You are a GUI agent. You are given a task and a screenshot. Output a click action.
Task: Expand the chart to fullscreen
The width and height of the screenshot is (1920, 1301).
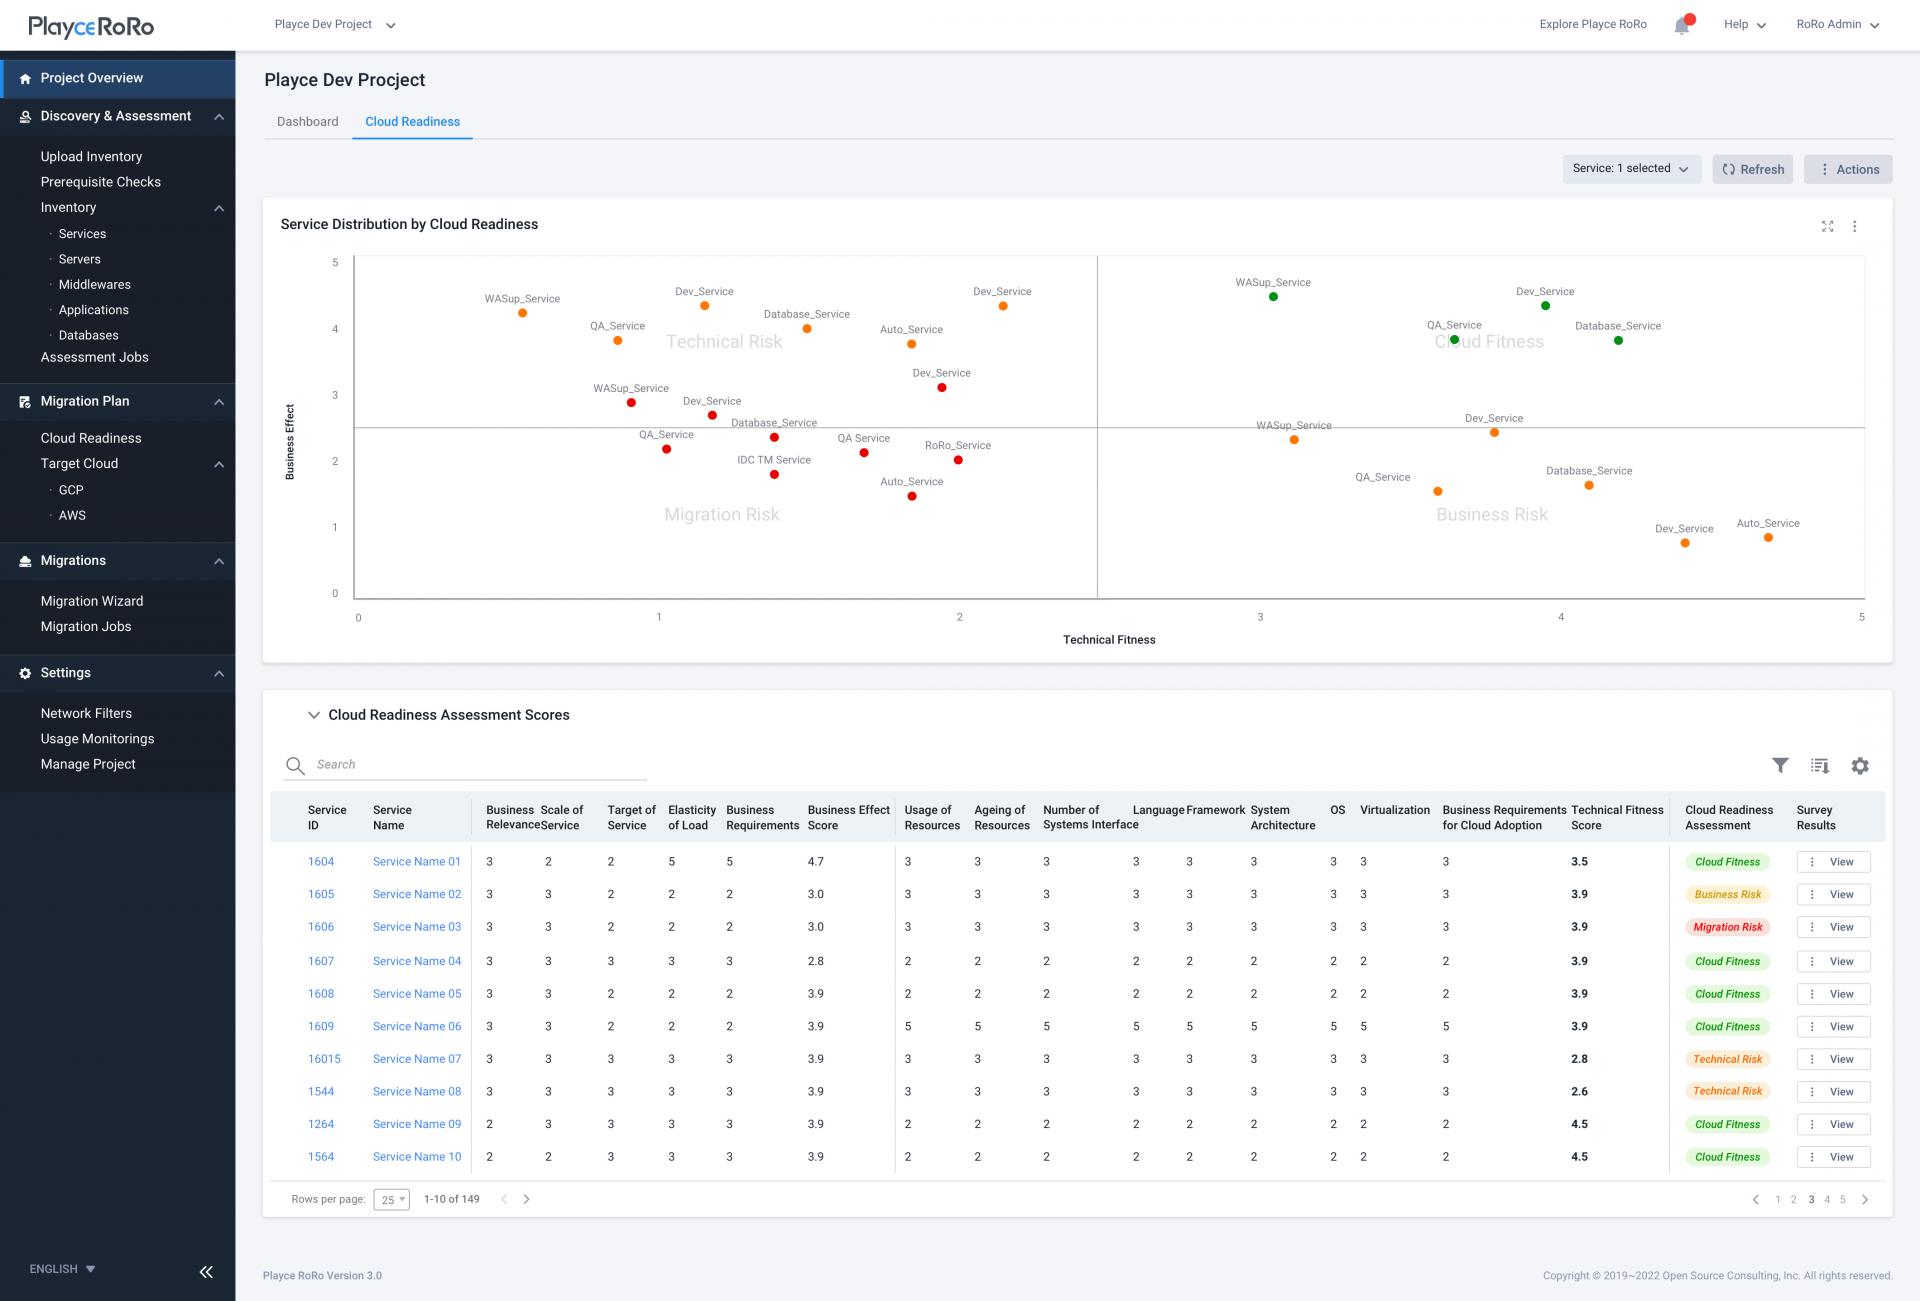(x=1827, y=226)
